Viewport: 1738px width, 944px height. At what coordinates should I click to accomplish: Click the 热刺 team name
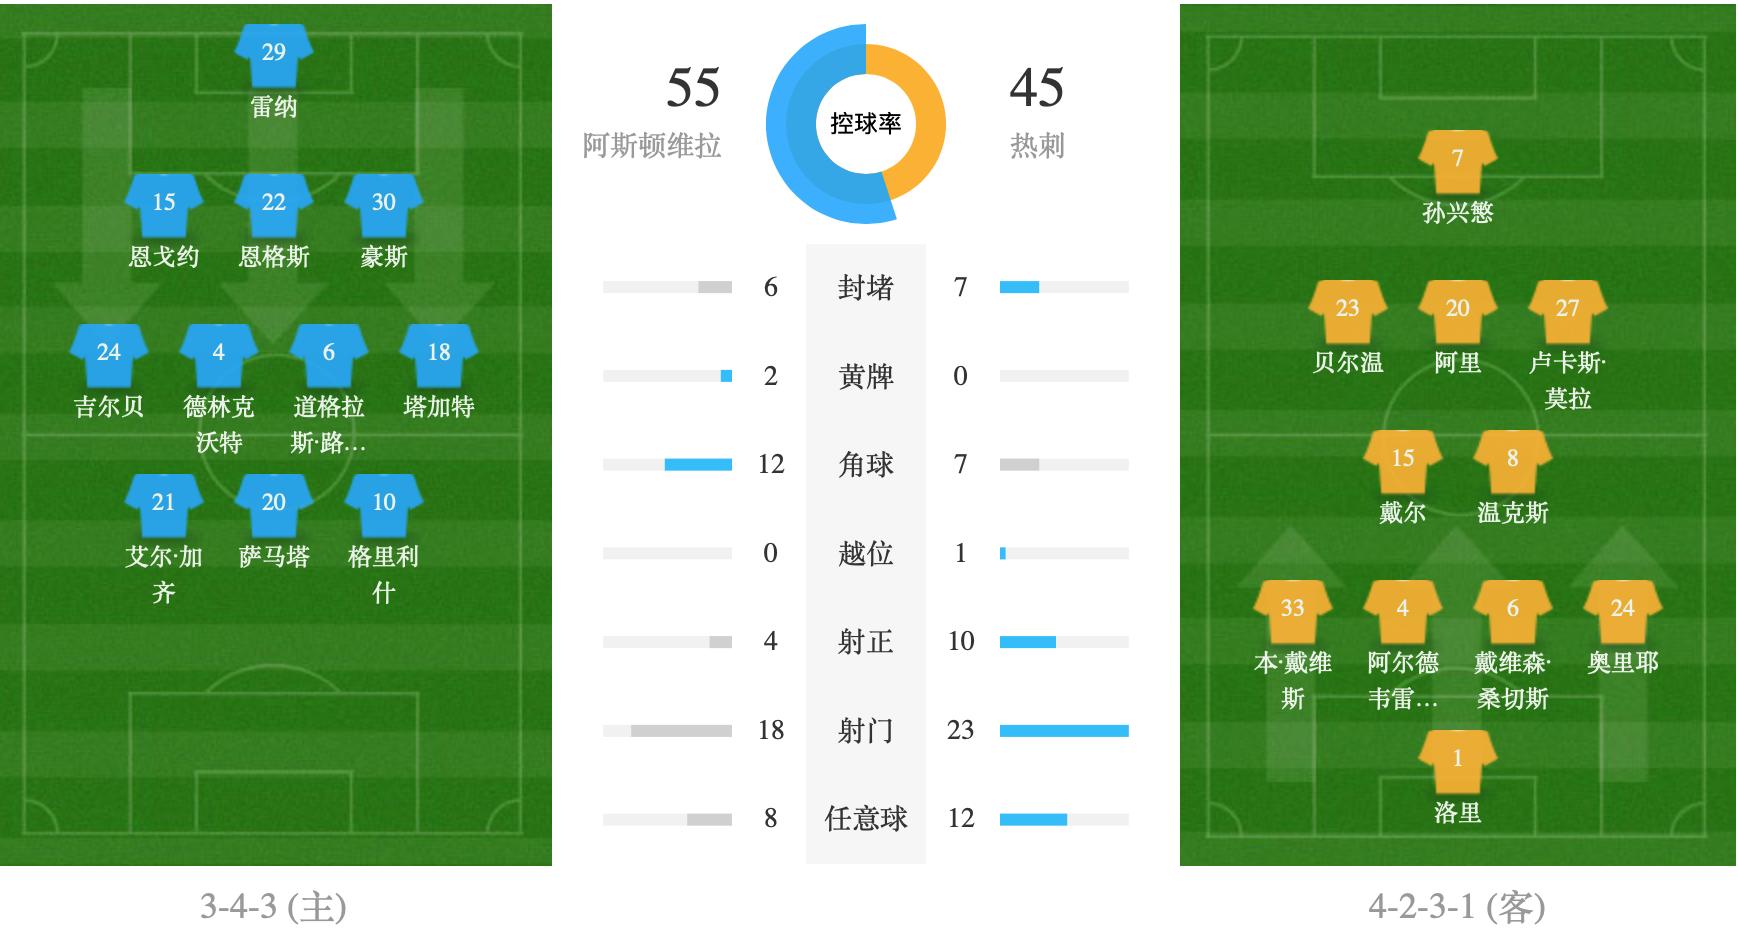1037,146
